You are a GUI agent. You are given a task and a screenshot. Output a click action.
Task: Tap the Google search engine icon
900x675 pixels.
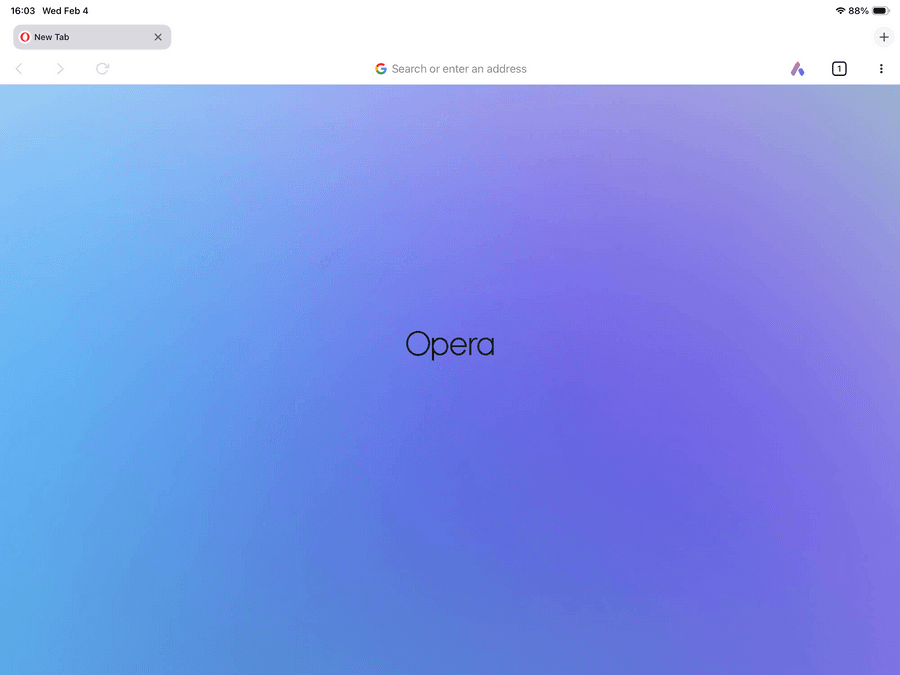tap(381, 69)
